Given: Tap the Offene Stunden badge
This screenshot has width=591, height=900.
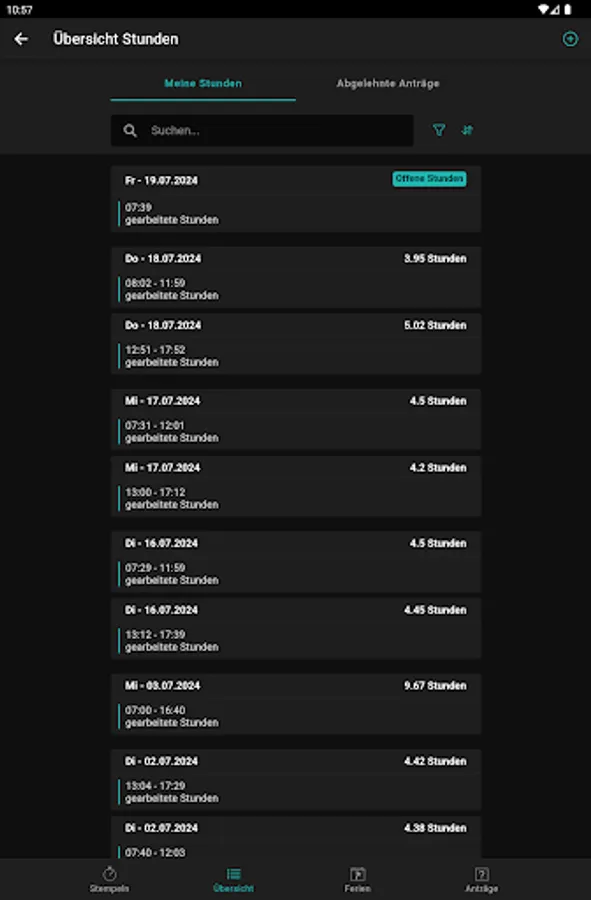Looking at the screenshot, I should (429, 178).
